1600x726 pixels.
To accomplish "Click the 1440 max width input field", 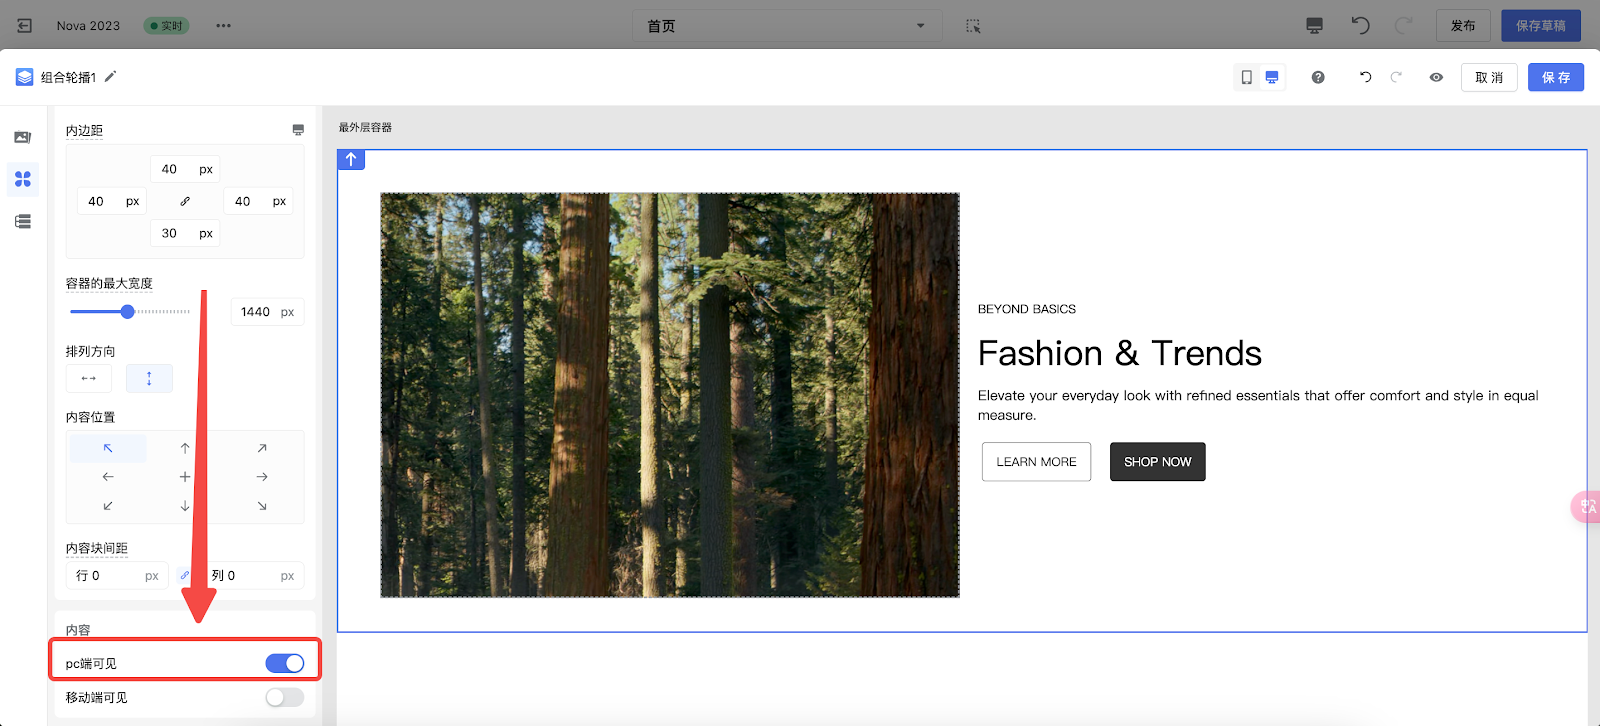I will [267, 312].
